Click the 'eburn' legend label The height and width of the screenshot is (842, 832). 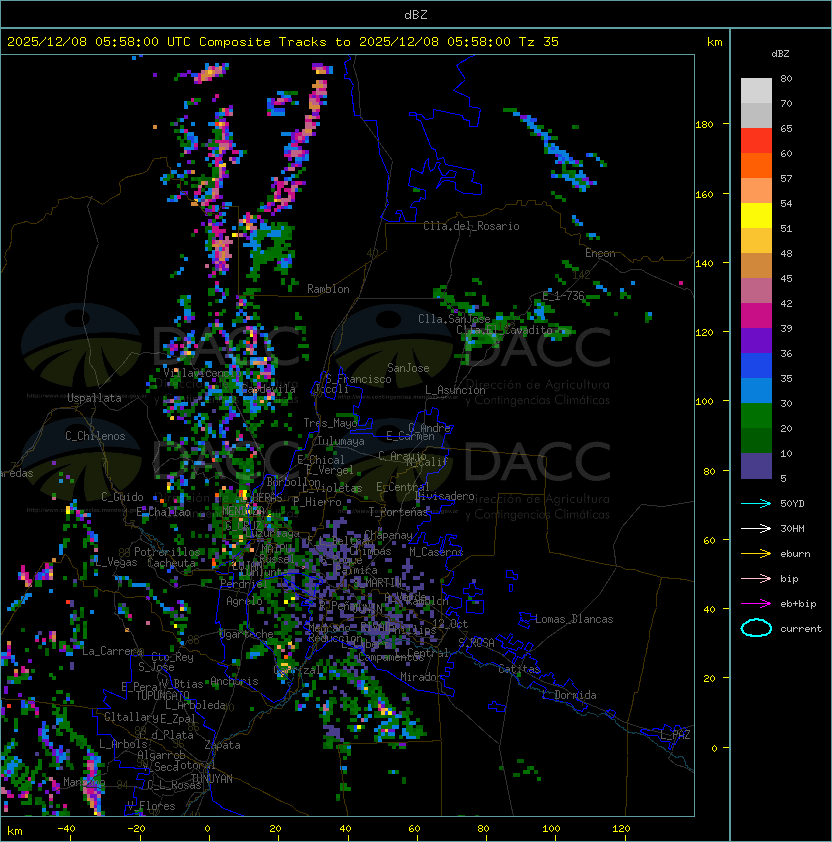795,554
